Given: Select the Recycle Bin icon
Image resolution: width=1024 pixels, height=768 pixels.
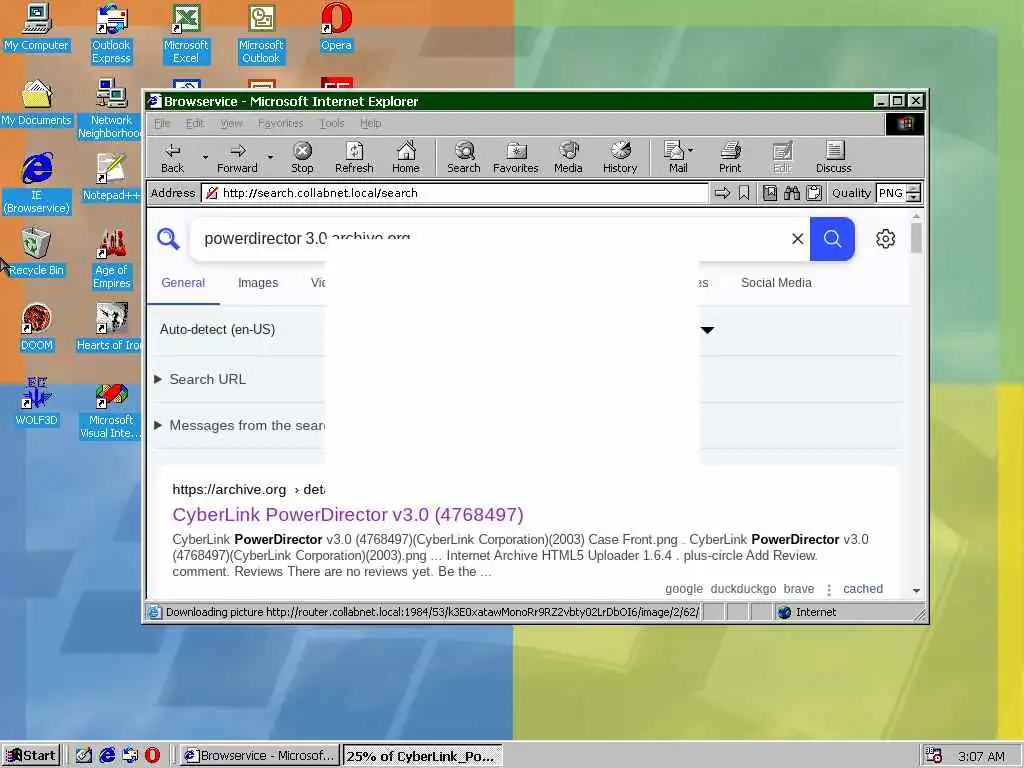Looking at the screenshot, I should pos(36,252).
